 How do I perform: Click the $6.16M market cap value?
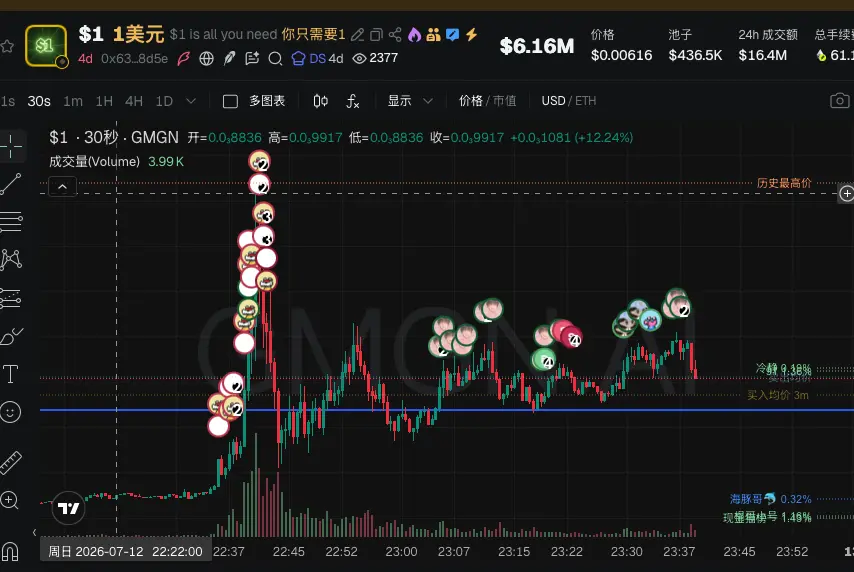(x=537, y=46)
